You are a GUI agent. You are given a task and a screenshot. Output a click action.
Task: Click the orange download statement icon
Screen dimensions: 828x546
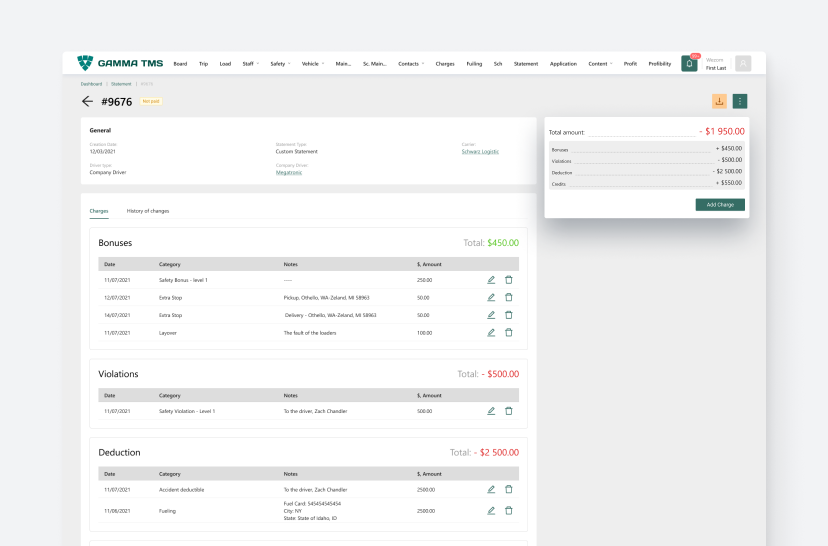coord(719,101)
